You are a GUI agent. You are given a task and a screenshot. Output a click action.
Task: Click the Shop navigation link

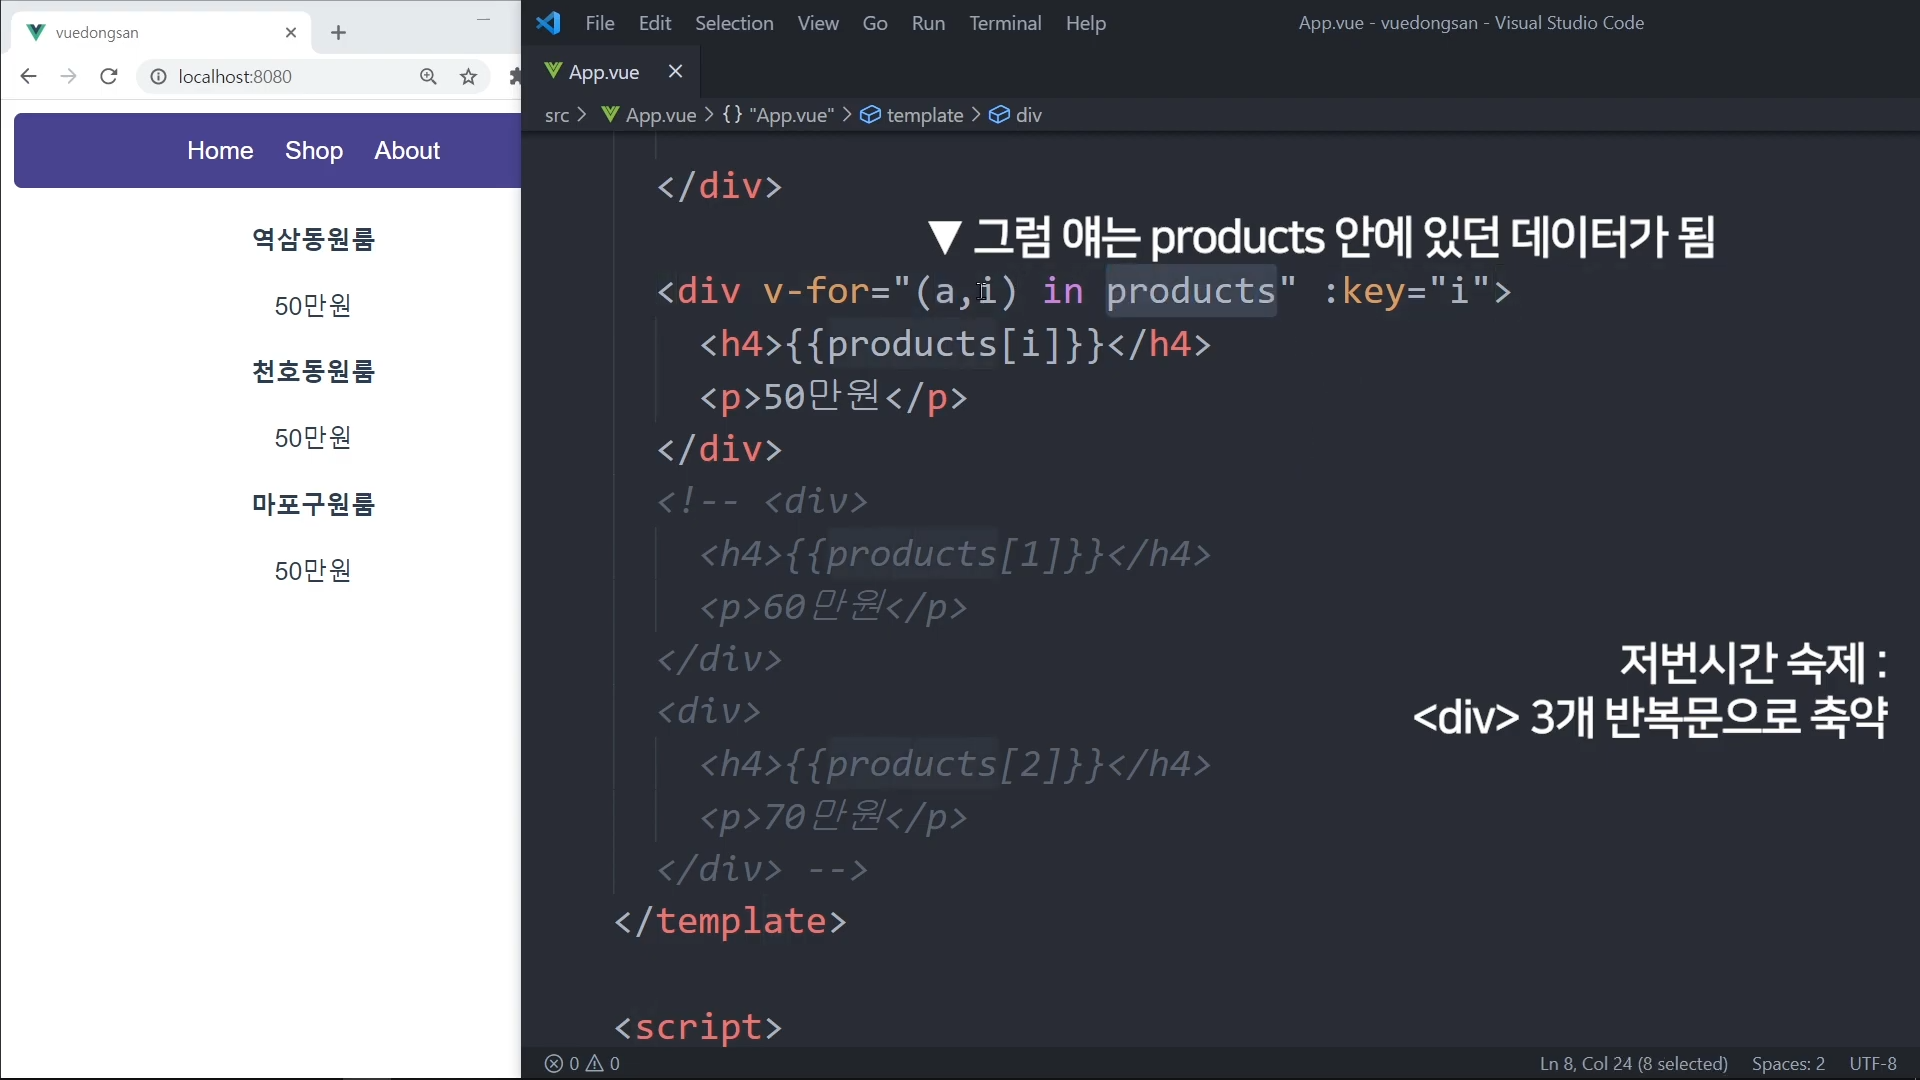coord(313,151)
